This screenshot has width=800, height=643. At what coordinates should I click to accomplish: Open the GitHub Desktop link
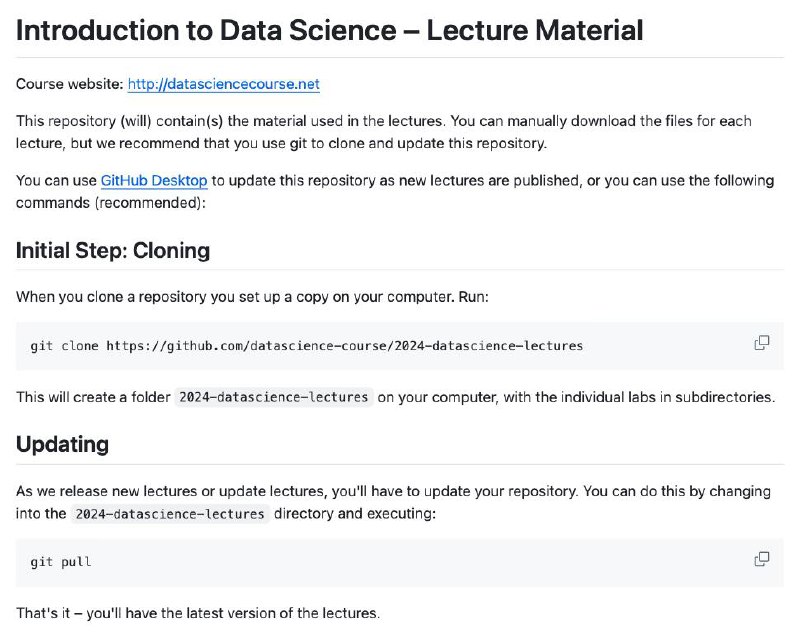point(154,181)
